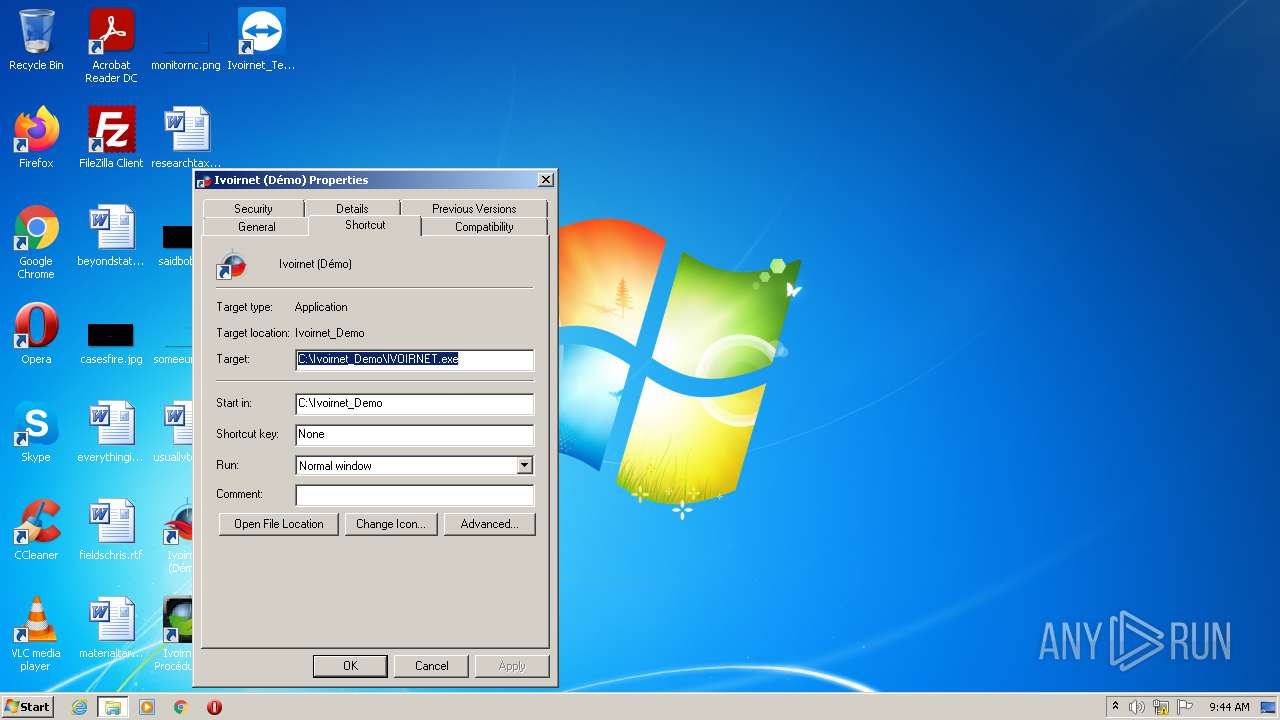The image size is (1280, 720).
Task: Click the Advanced button
Action: tap(489, 524)
